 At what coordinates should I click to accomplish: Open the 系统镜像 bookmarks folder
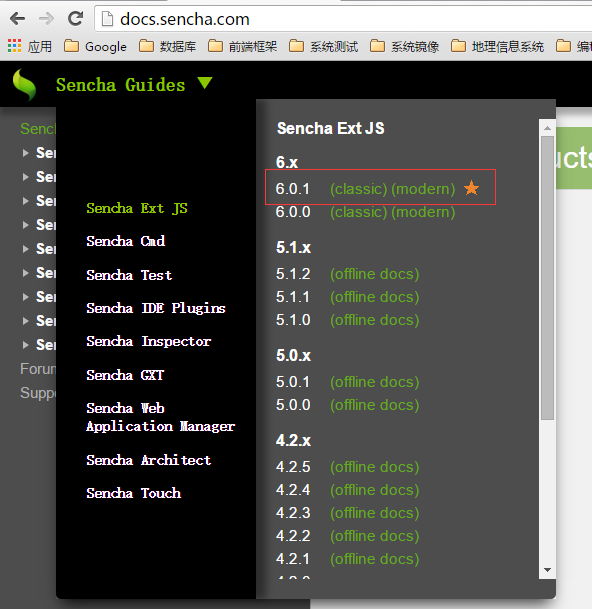[404, 47]
